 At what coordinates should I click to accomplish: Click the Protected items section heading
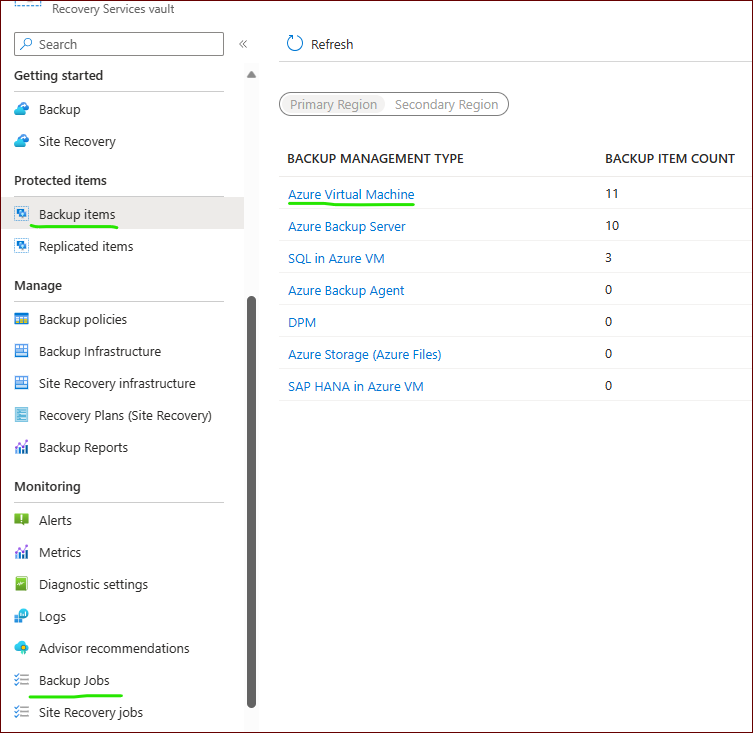tap(61, 181)
